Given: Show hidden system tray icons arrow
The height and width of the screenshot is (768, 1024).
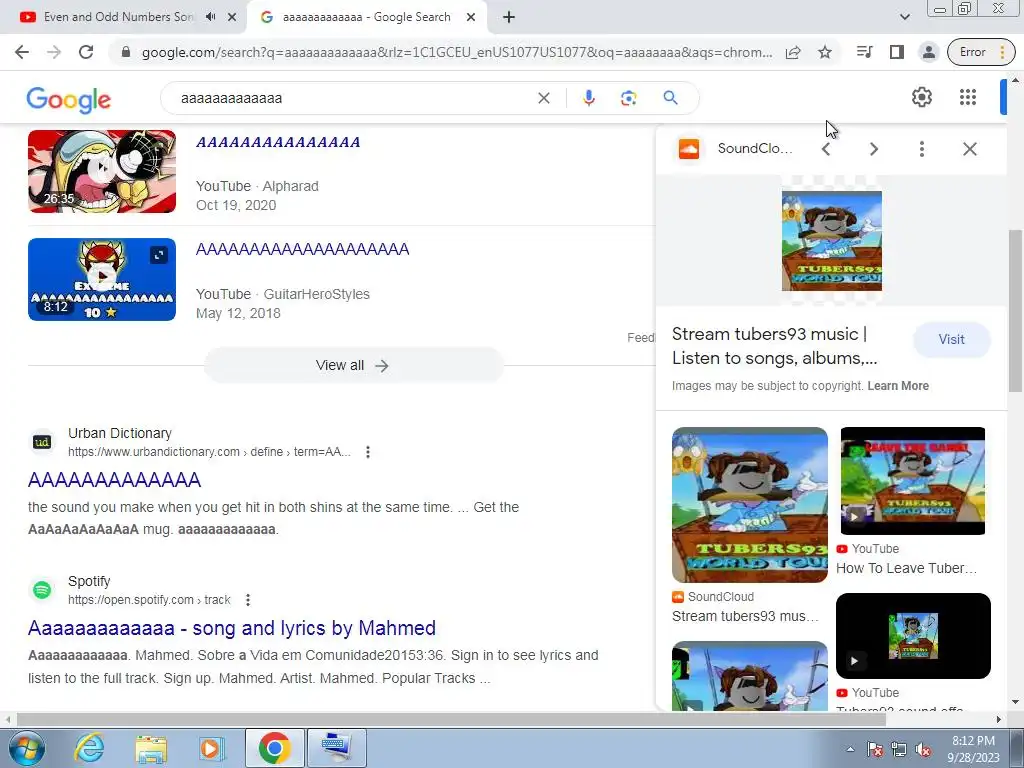Looking at the screenshot, I should 850,749.
